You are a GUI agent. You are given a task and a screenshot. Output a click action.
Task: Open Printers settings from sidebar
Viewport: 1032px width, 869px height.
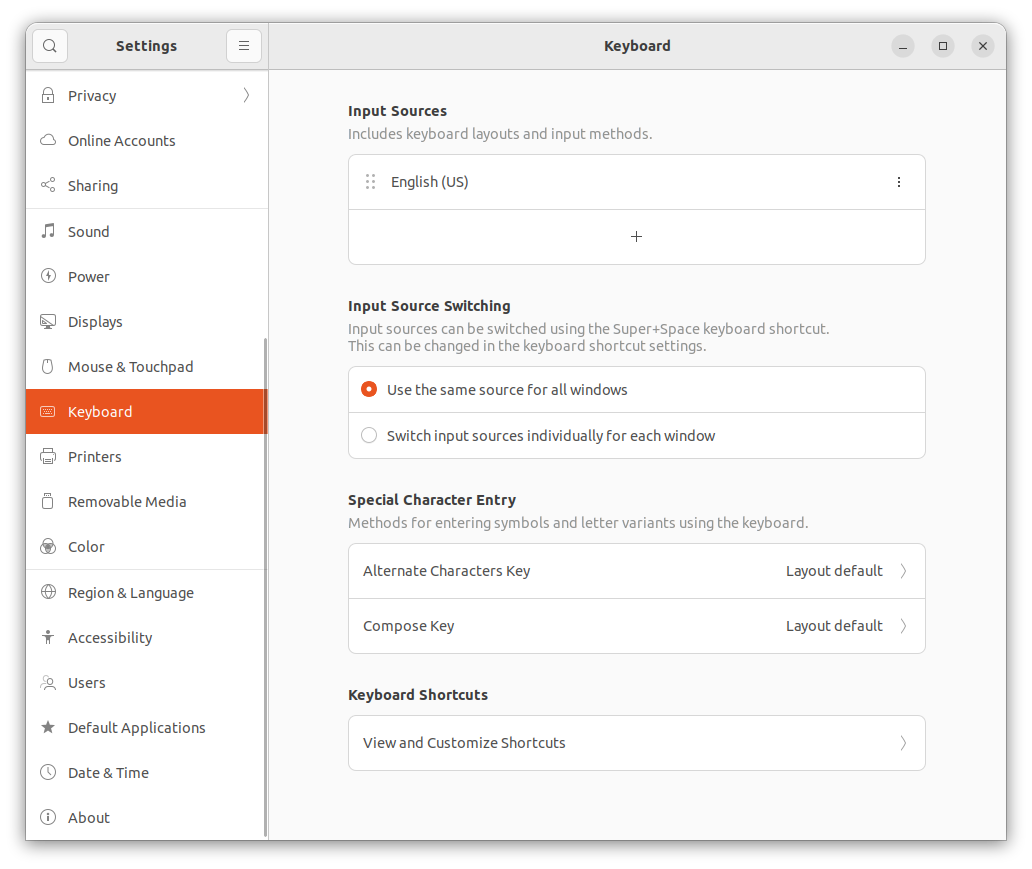click(x=47, y=456)
